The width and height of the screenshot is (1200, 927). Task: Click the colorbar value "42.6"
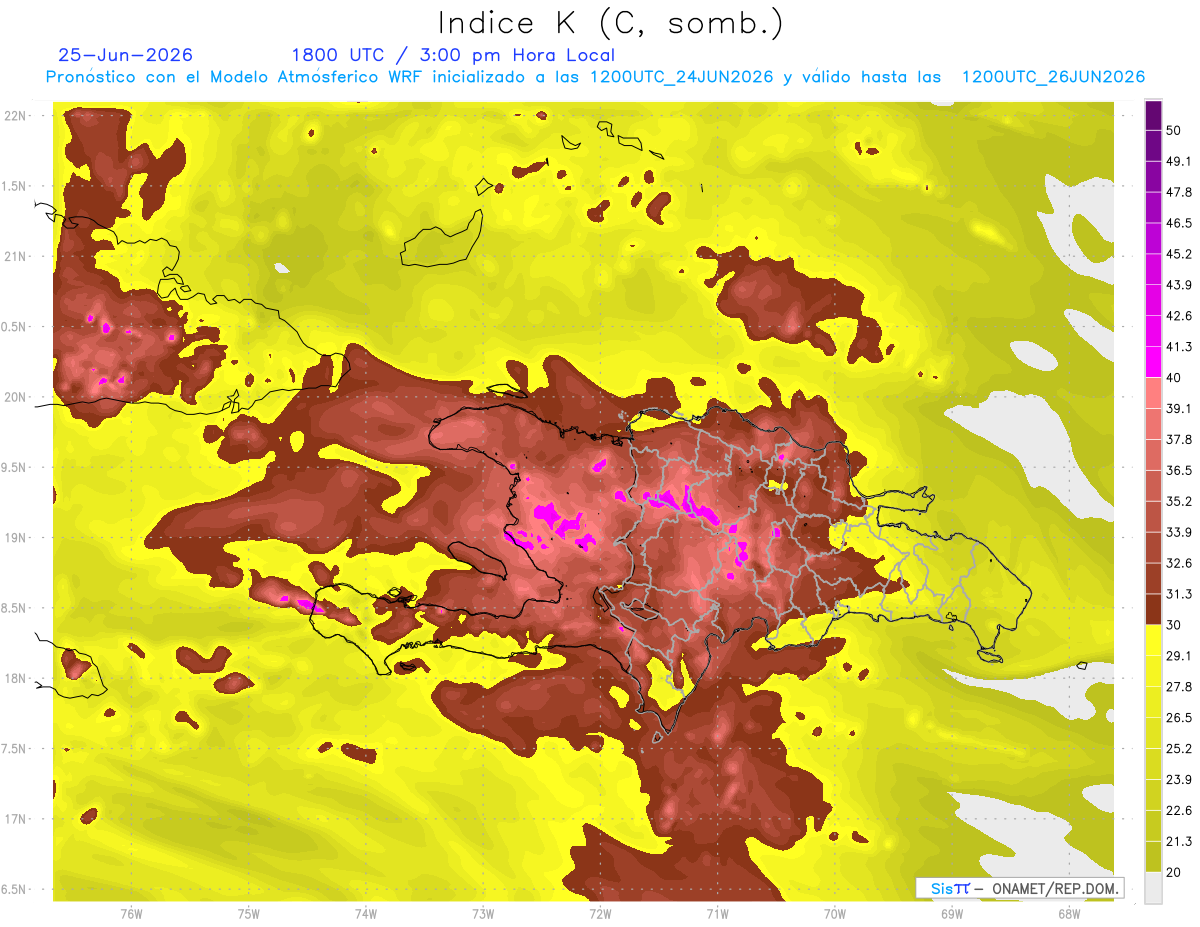click(x=1179, y=316)
